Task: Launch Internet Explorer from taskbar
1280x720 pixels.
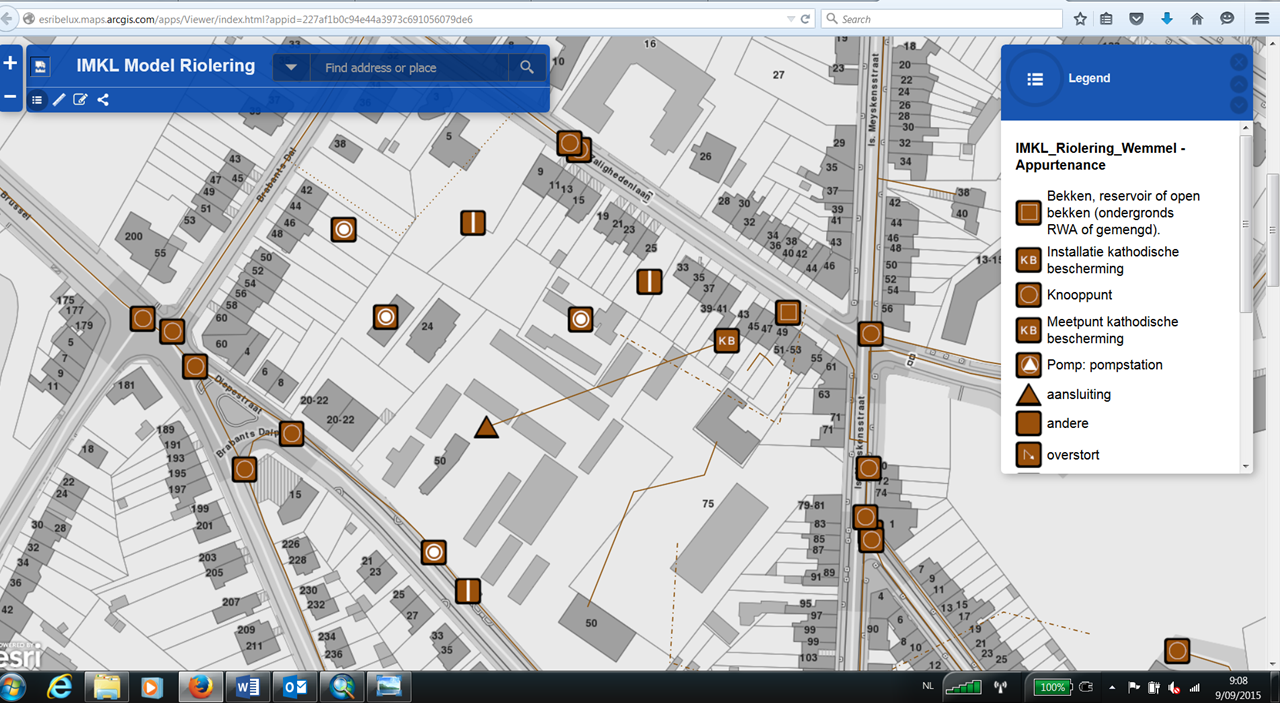Action: pyautogui.click(x=60, y=688)
